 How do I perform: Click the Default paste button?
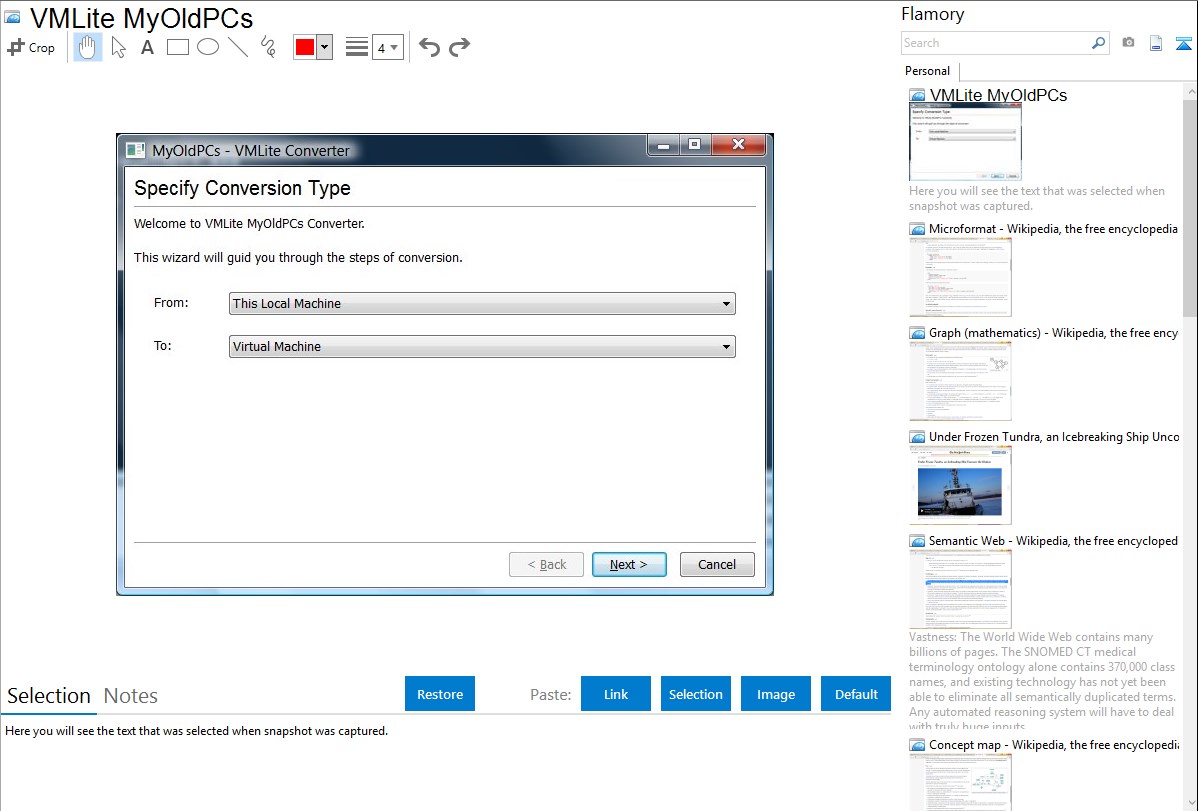click(x=856, y=694)
